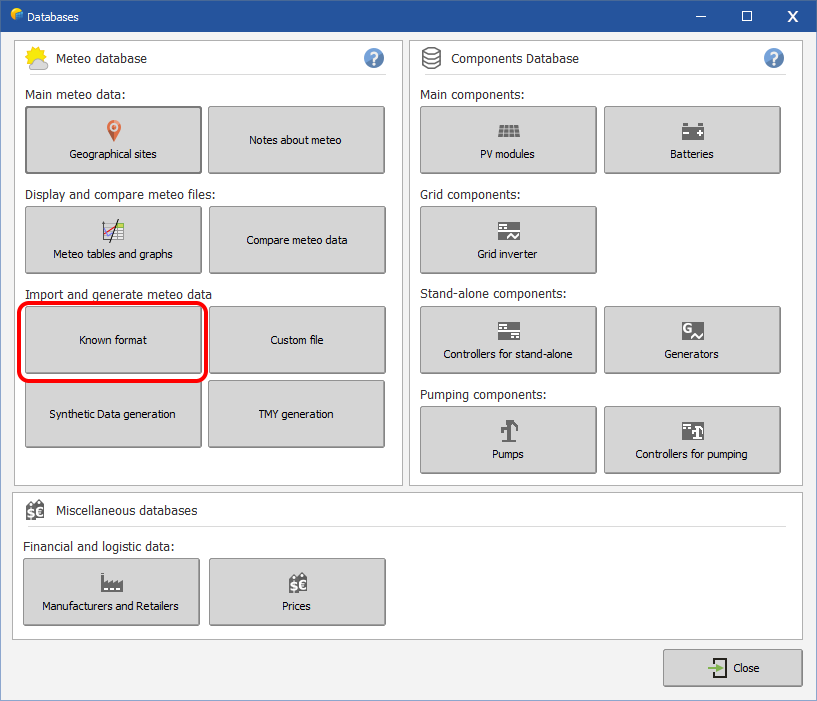Image resolution: width=817 pixels, height=701 pixels.
Task: Open the Batteries database
Action: click(692, 140)
